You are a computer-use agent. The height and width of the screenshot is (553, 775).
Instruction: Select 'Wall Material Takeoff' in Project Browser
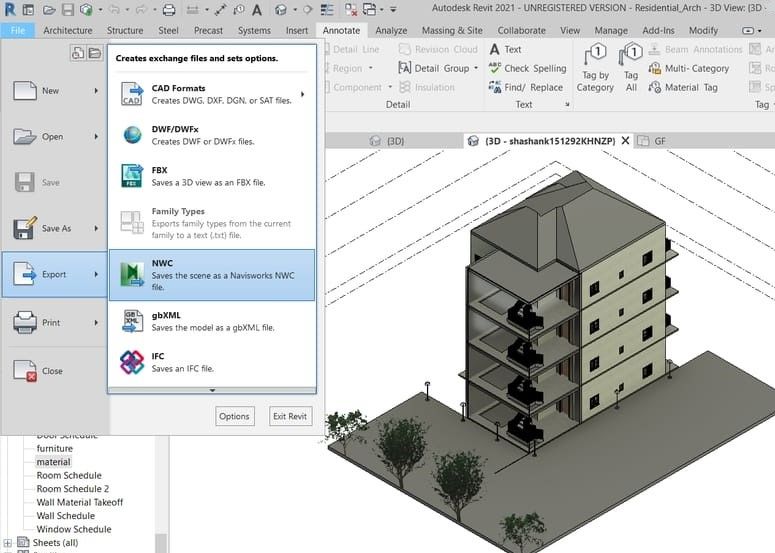click(80, 502)
